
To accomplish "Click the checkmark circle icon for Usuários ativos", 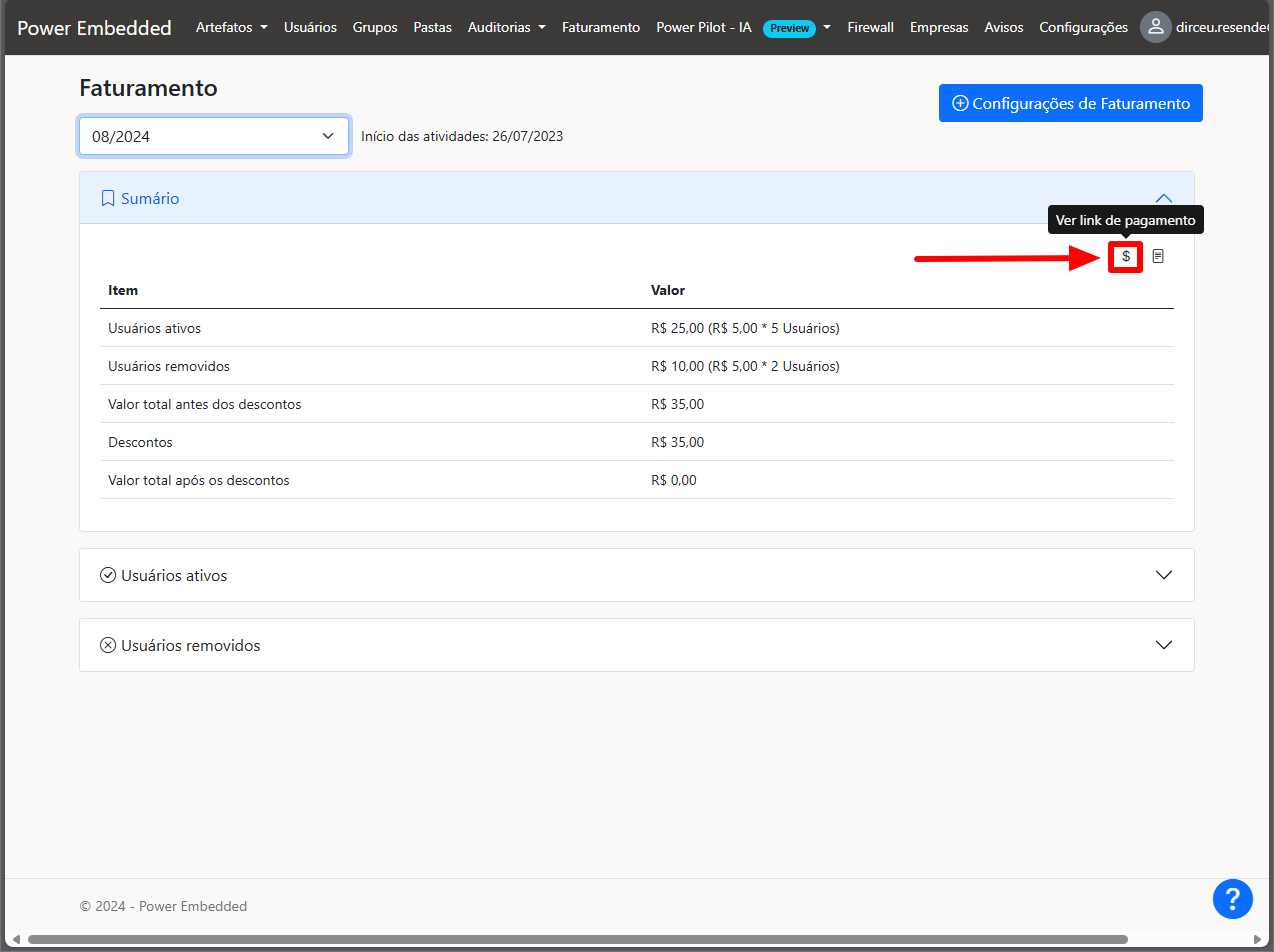I will click(x=108, y=575).
